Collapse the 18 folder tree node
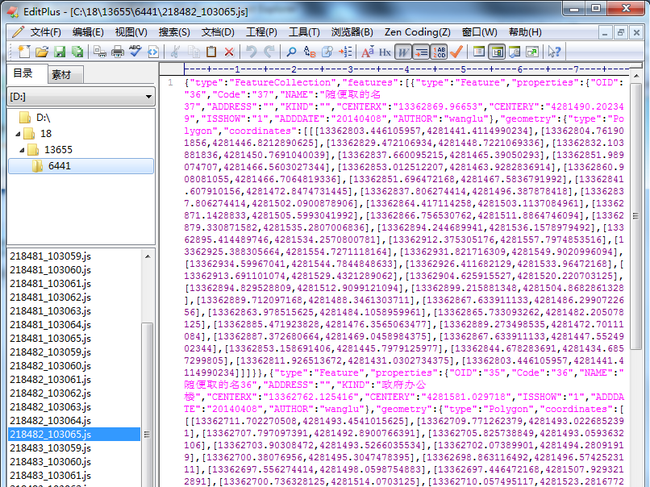This screenshot has width=650, height=487. pos(18,133)
